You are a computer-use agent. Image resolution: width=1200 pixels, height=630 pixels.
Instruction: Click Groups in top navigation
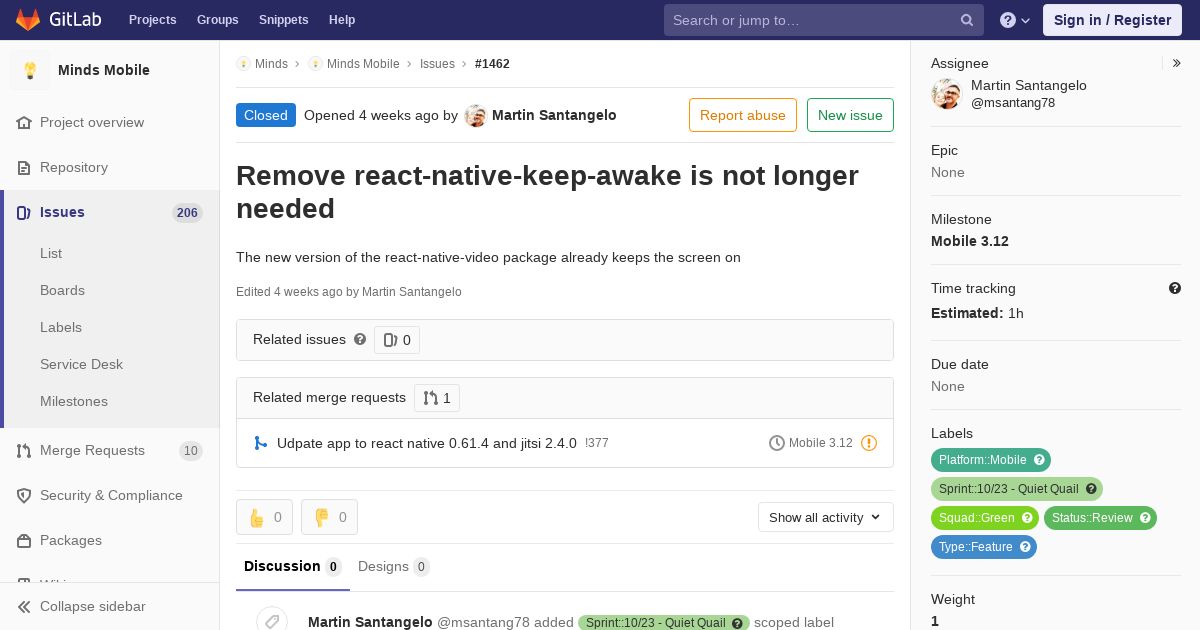217,20
